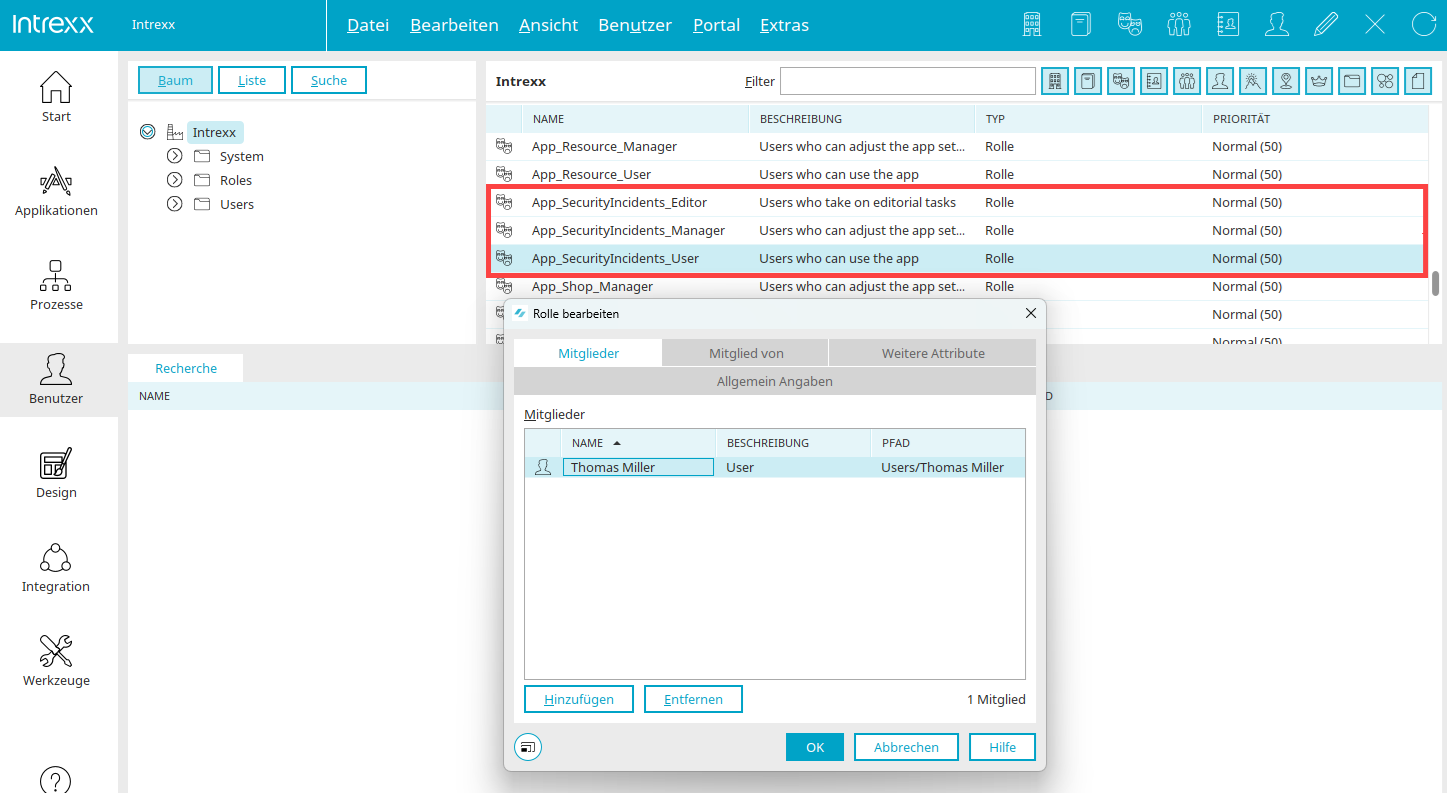Sort members by NAME column header
Viewport: 1447px width, 793px height.
(639, 443)
